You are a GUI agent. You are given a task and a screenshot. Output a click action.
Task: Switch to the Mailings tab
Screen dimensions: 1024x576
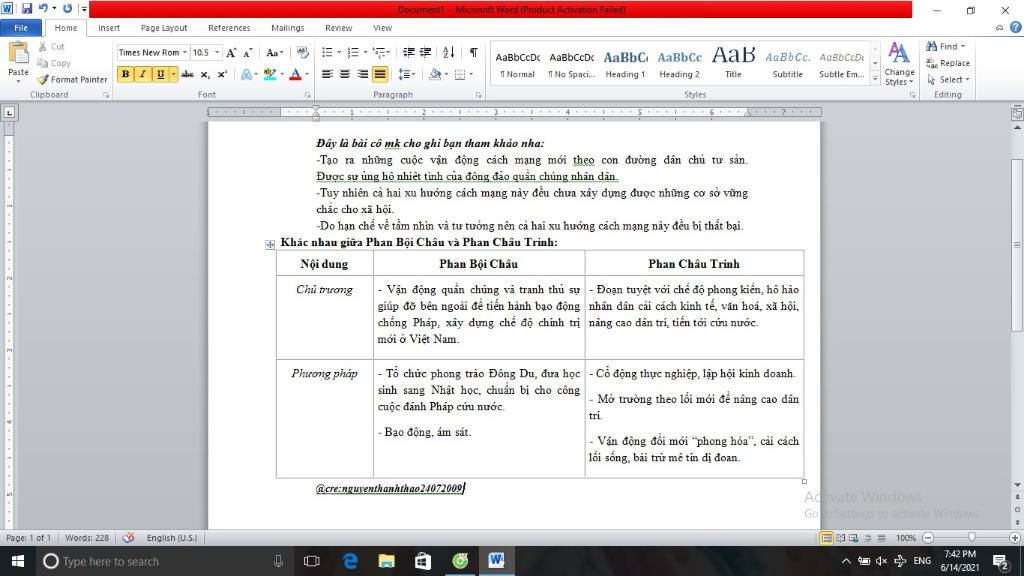[287, 28]
